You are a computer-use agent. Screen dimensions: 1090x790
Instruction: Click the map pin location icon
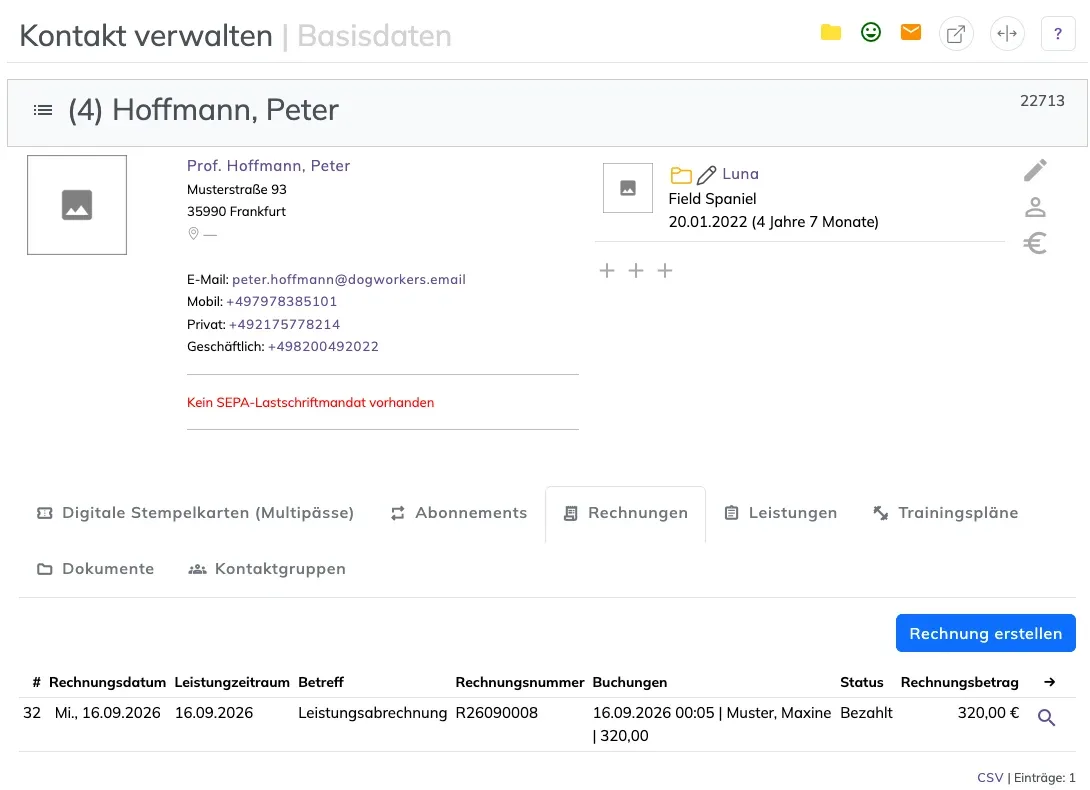coord(193,234)
